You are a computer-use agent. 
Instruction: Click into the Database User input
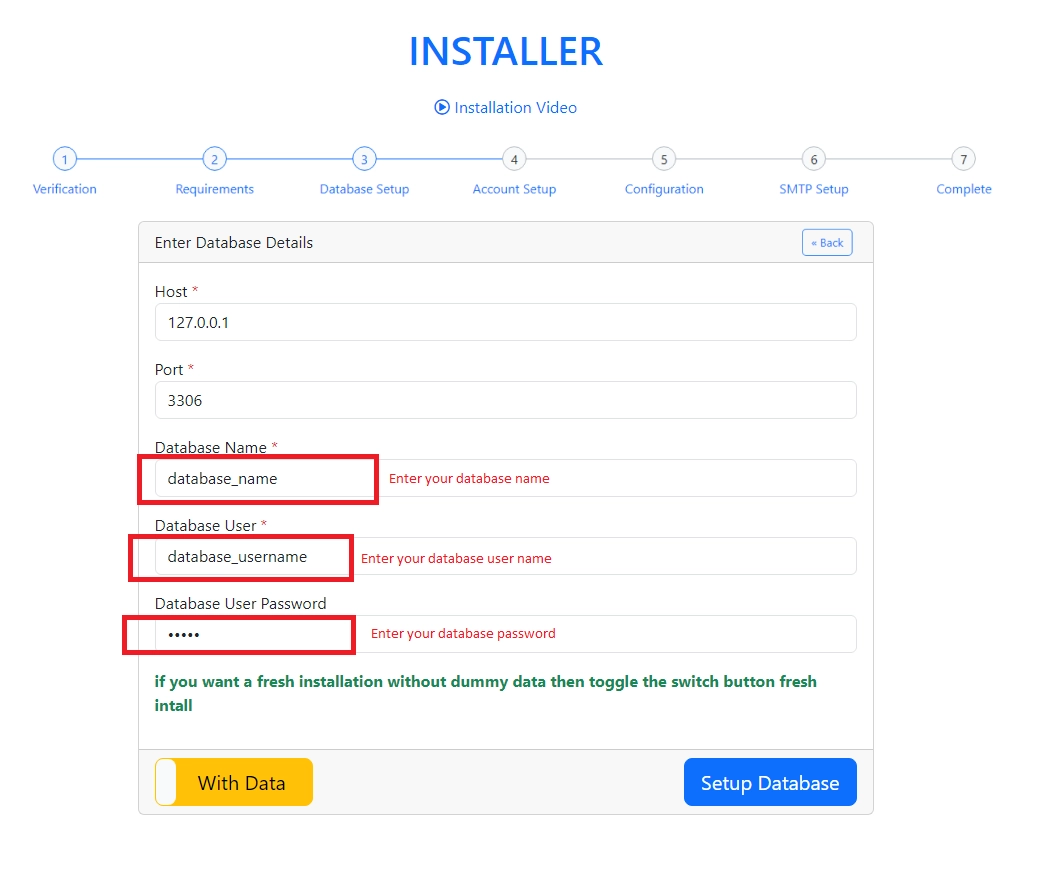[505, 556]
